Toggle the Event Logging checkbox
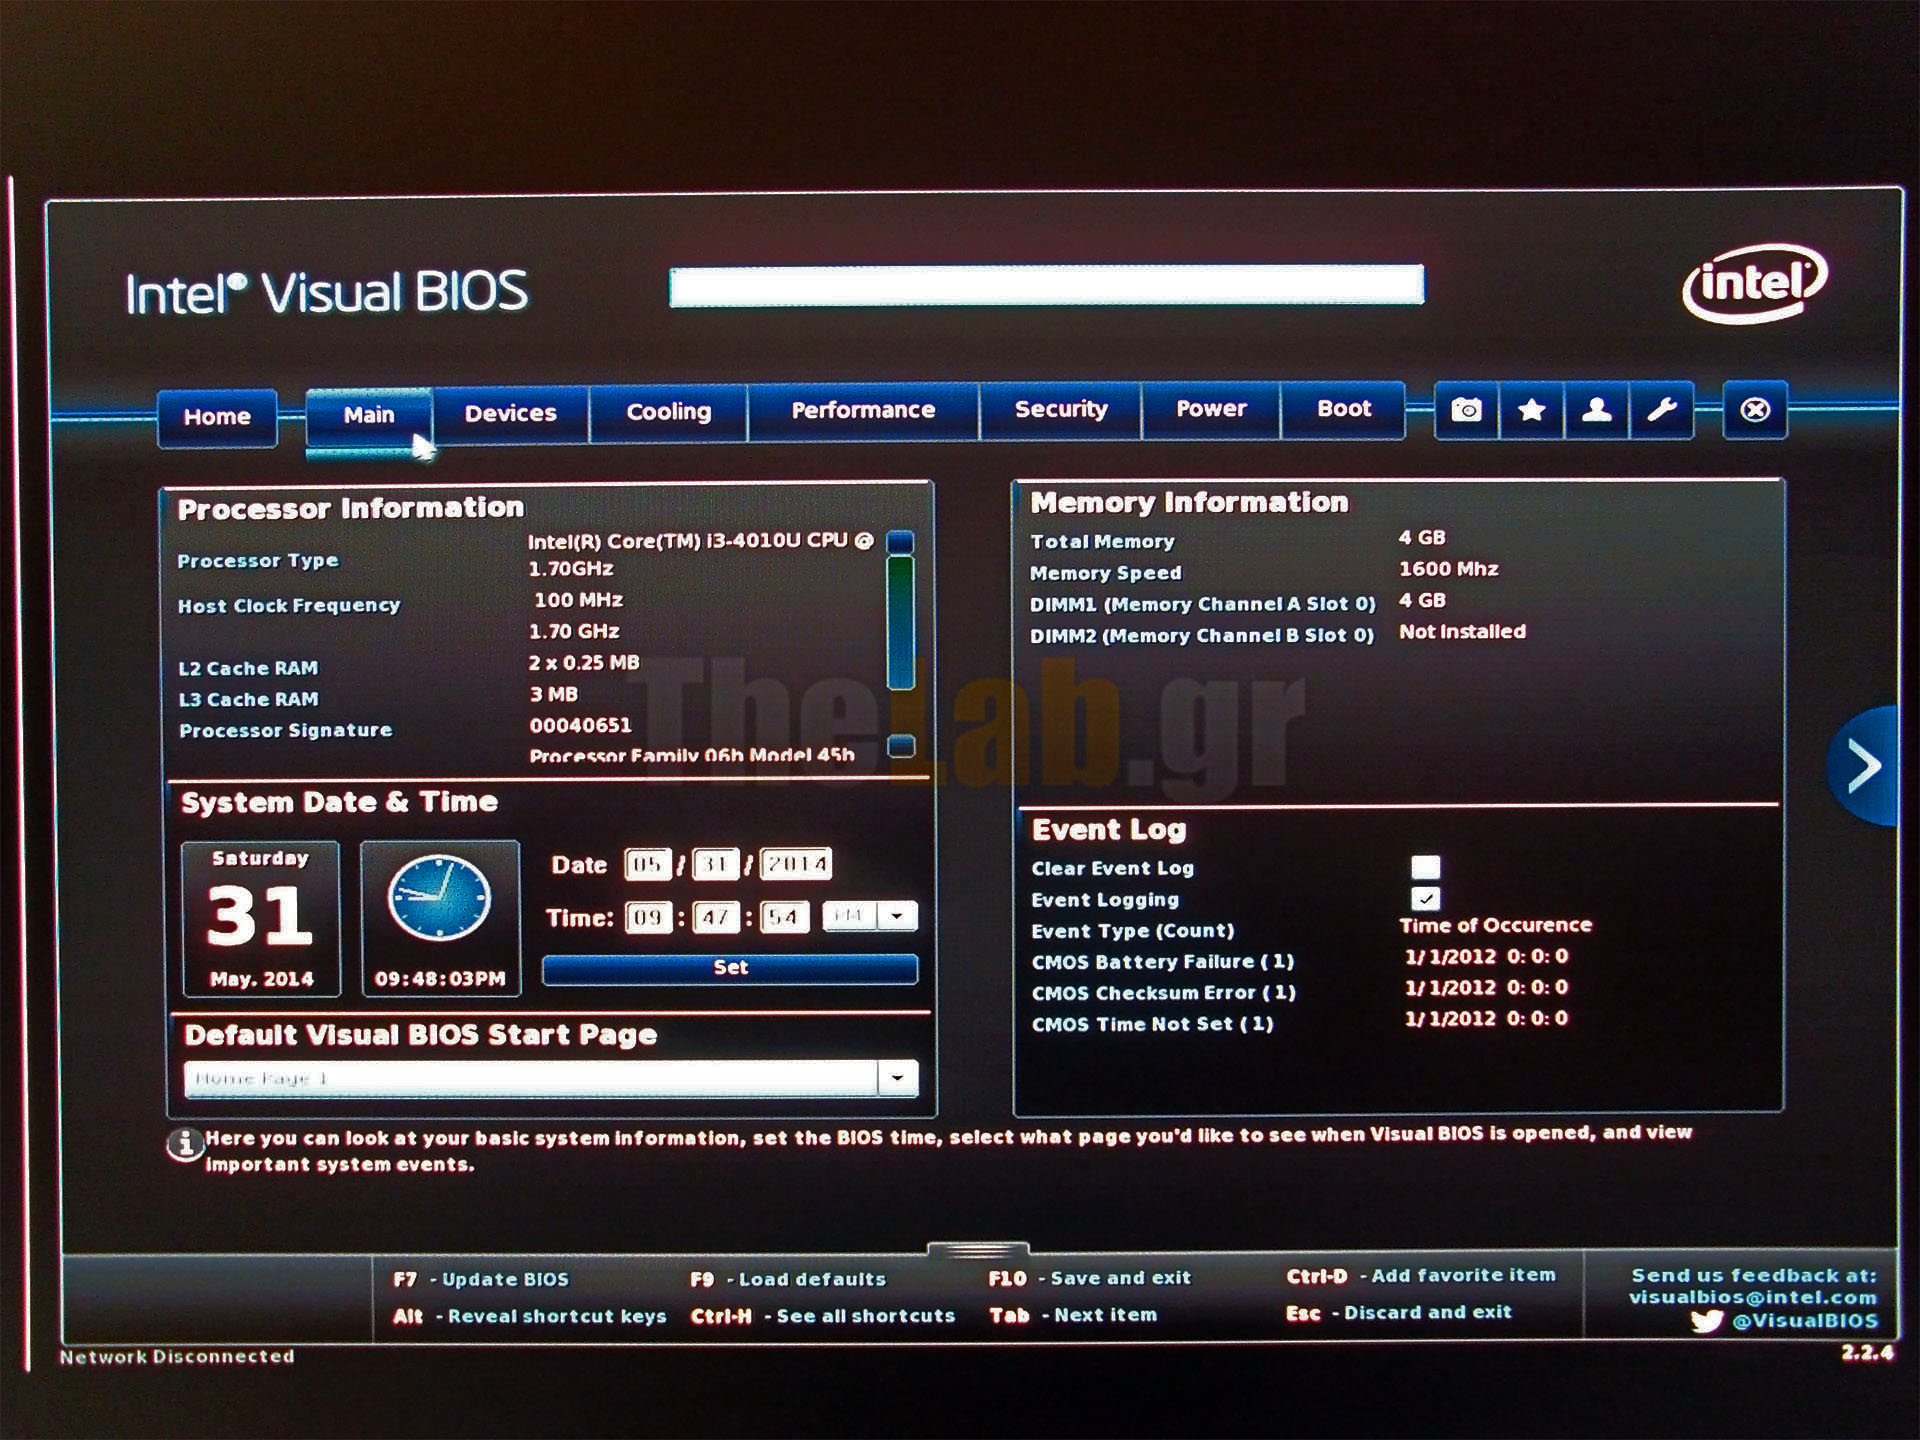The width and height of the screenshot is (1920, 1440). (x=1425, y=898)
